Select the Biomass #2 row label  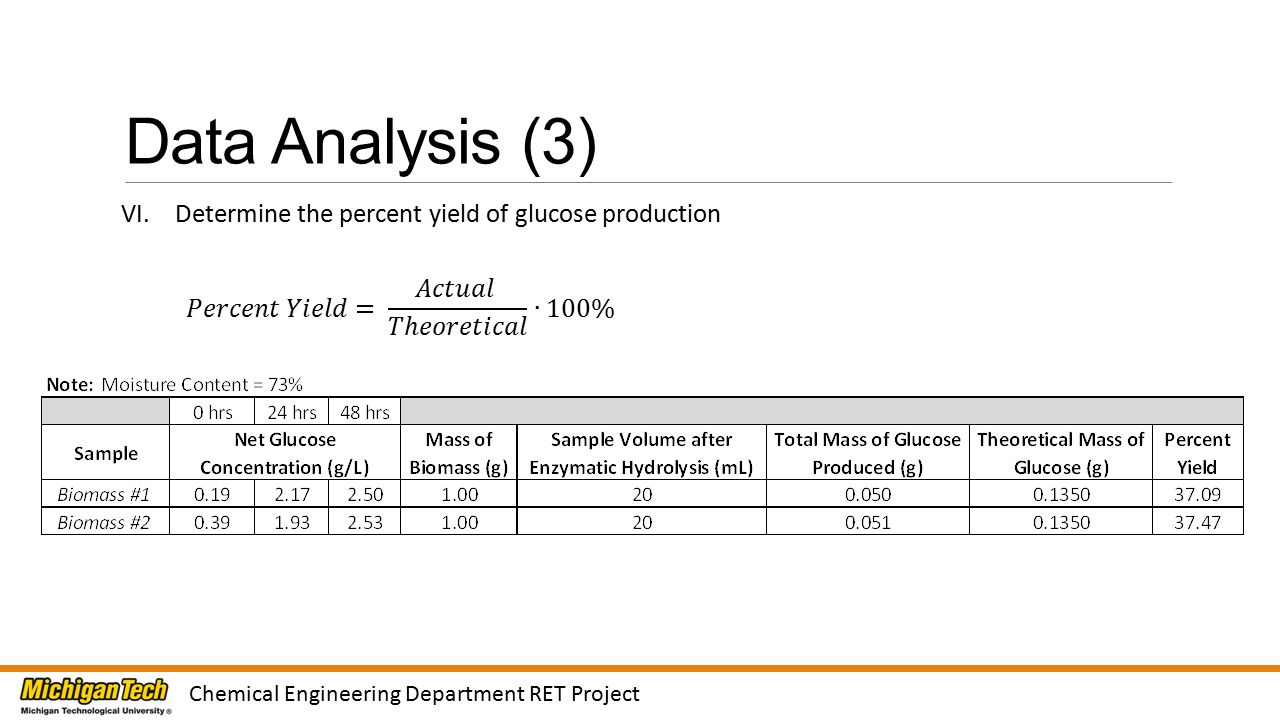[104, 522]
